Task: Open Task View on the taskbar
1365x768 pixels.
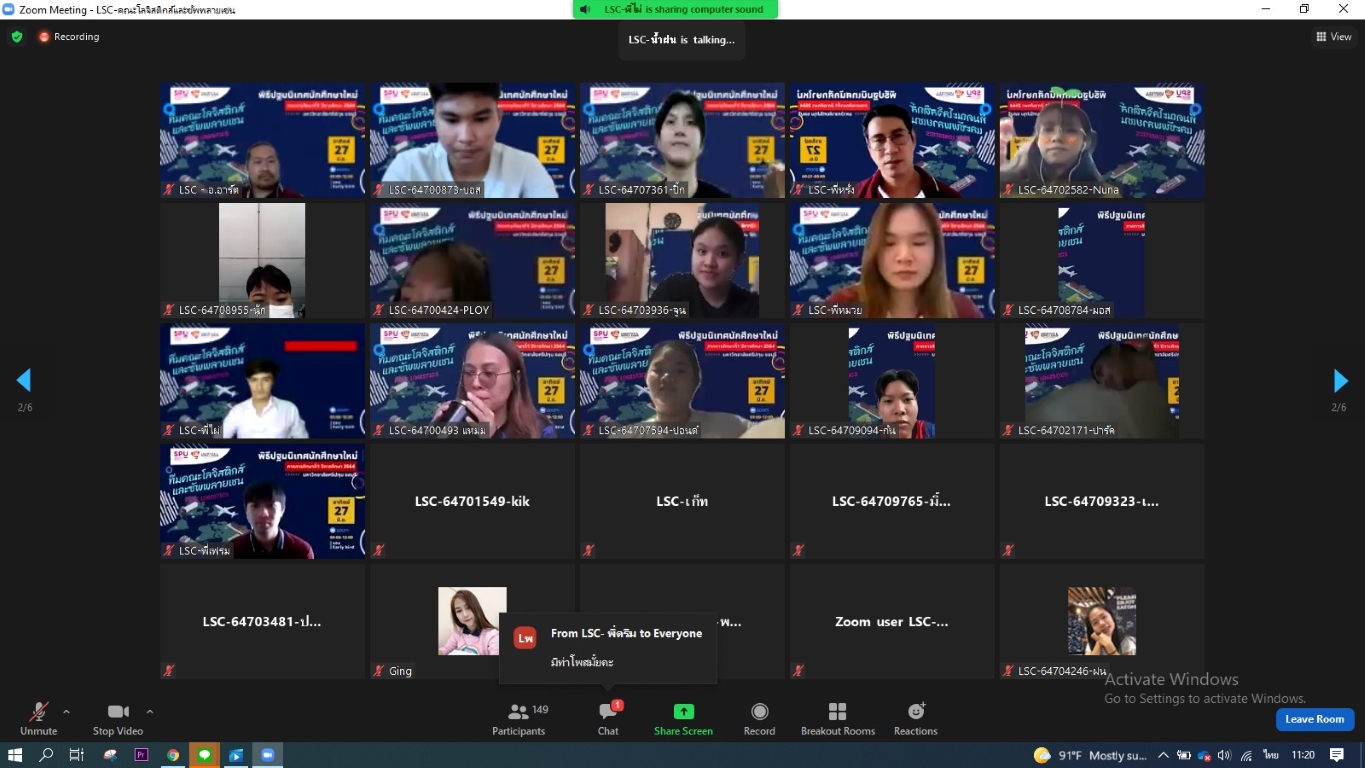Action: [x=77, y=755]
